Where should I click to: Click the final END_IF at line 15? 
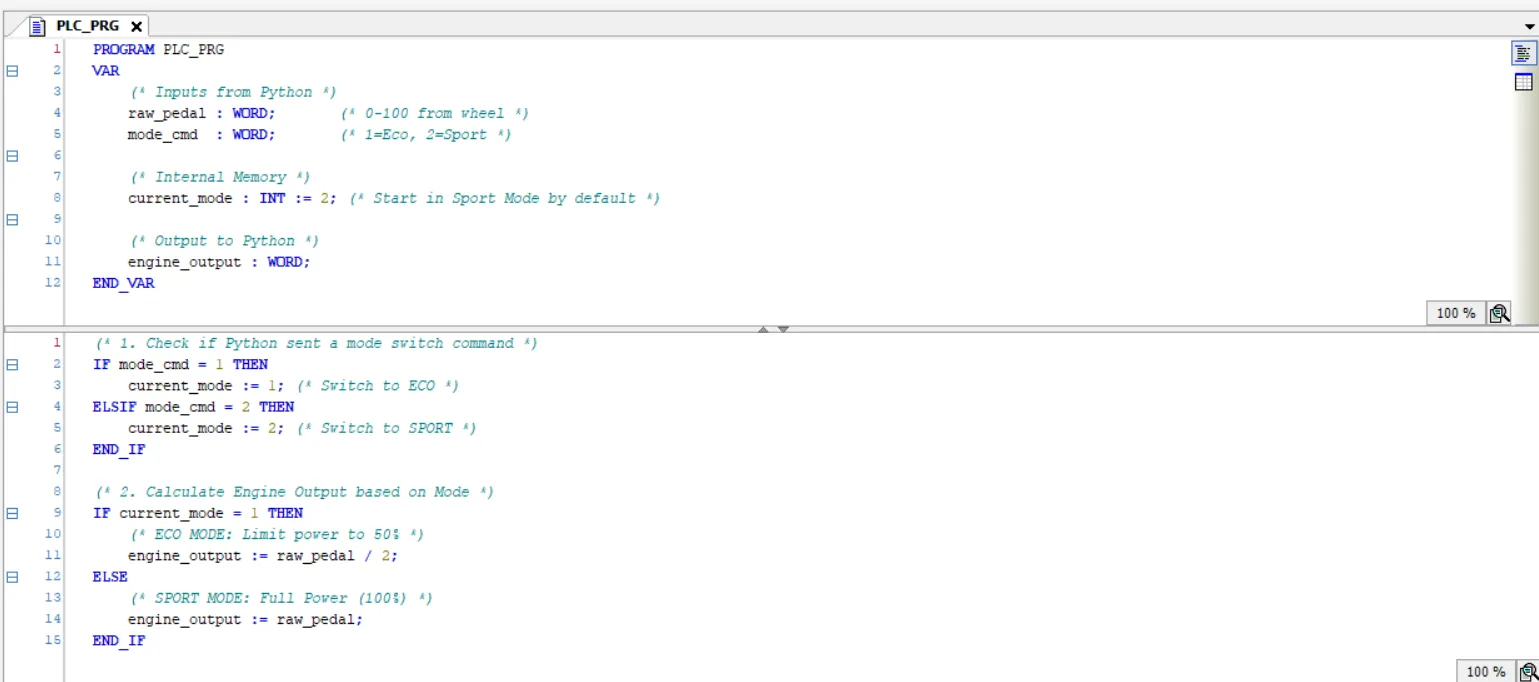[119, 640]
